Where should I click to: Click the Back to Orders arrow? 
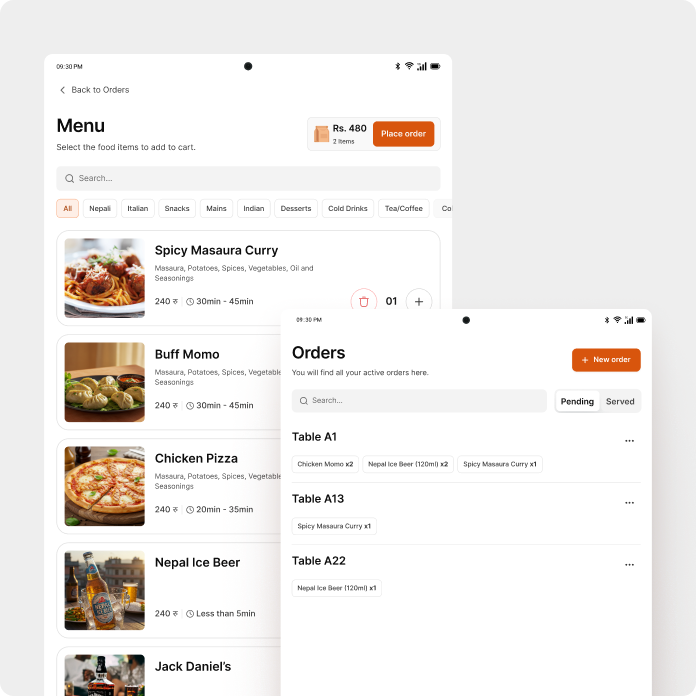point(63,90)
